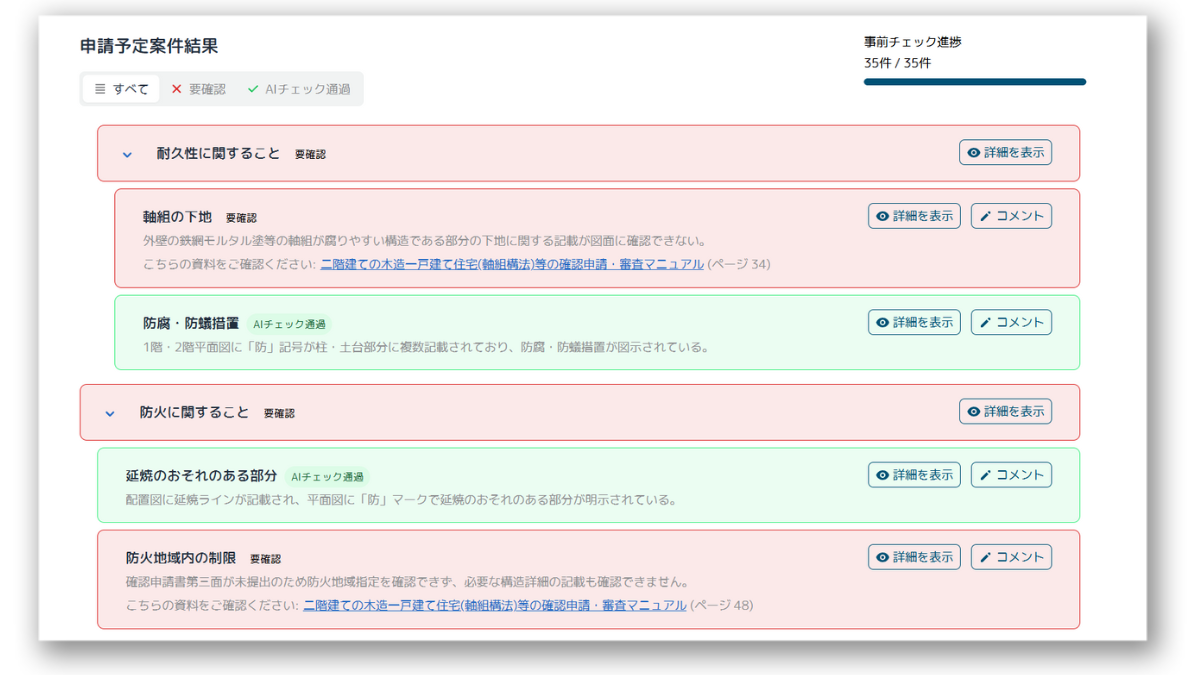Open comment dialog for 軸組の下地
1200x675 pixels.
pos(1010,215)
